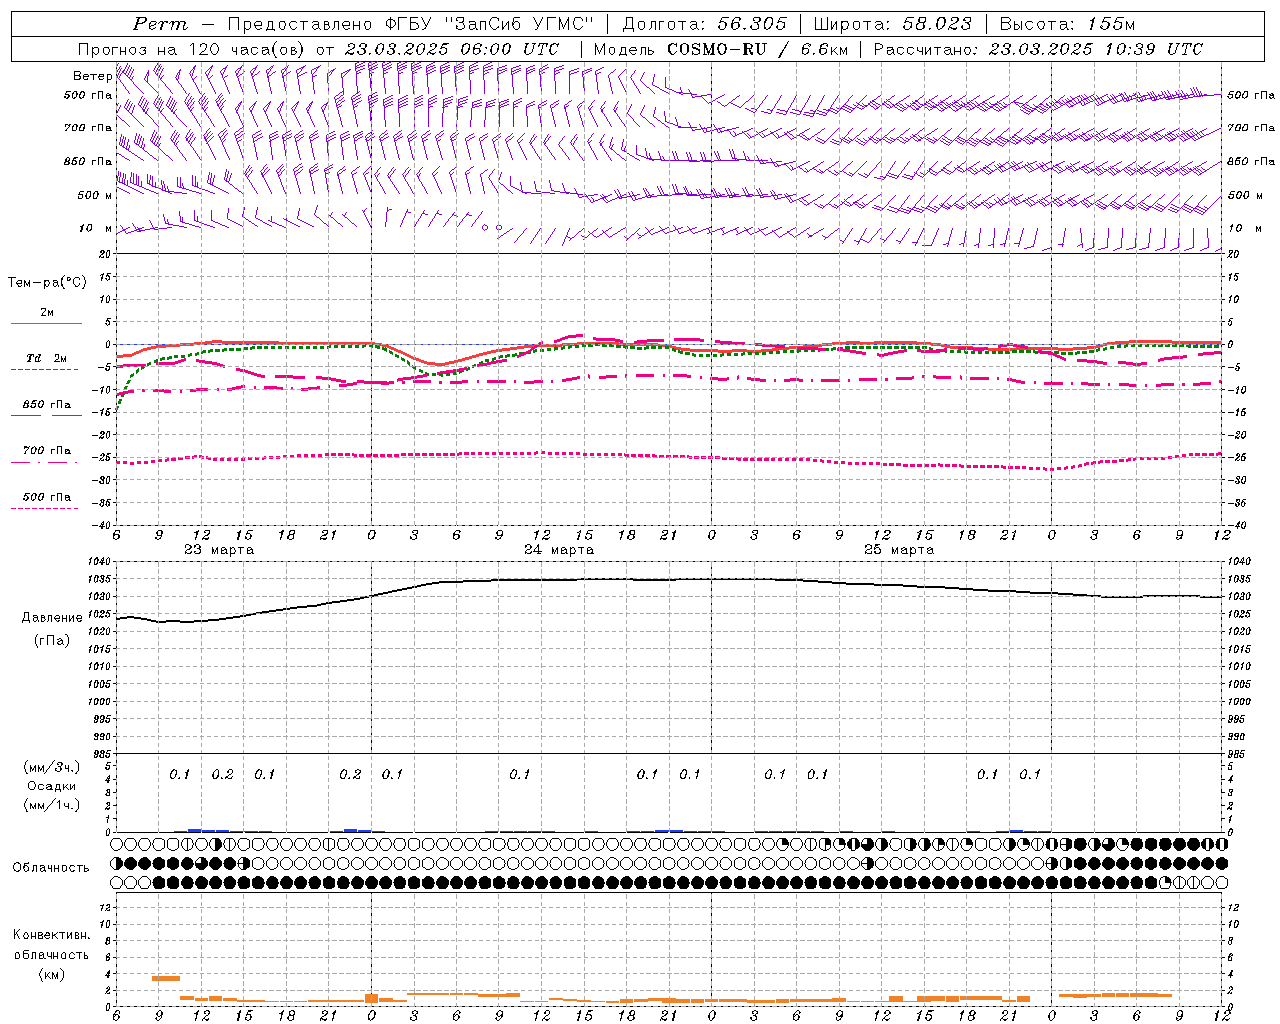Click the '(км)' unit under convective cloudiness
Screen dimensions: 1280x1024
click(52, 974)
